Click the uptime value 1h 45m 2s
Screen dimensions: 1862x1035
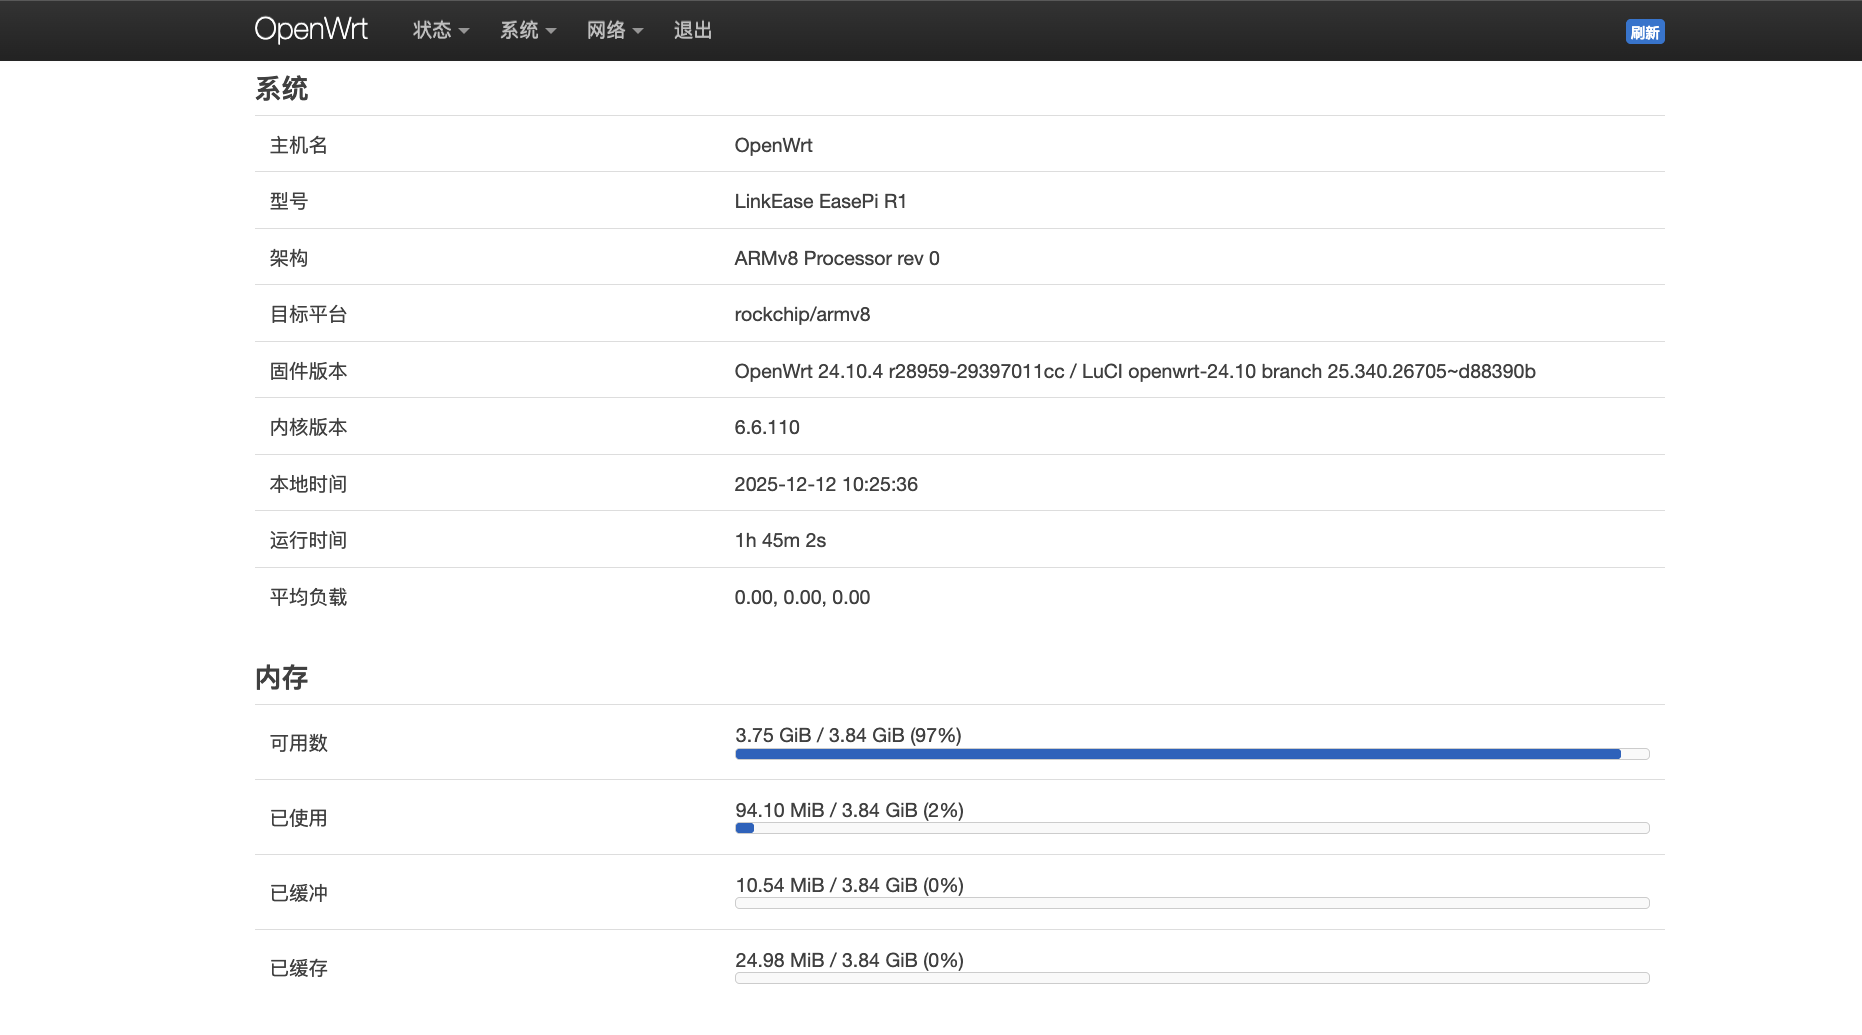point(780,540)
